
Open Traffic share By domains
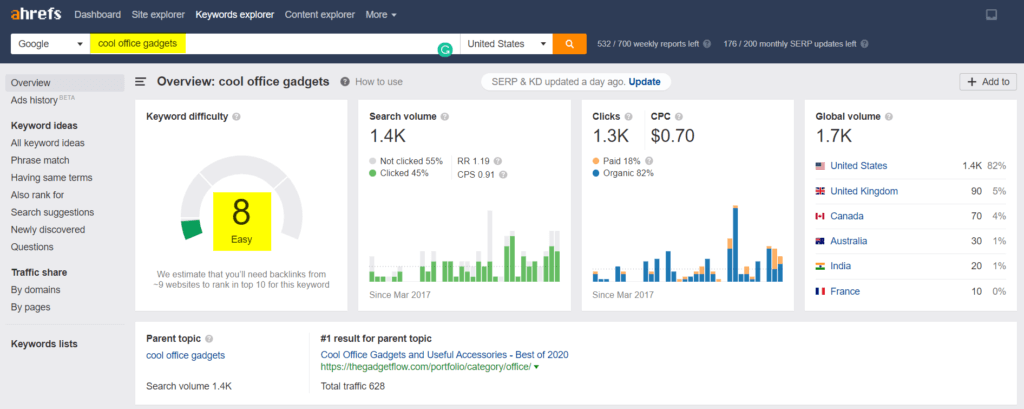[35, 289]
